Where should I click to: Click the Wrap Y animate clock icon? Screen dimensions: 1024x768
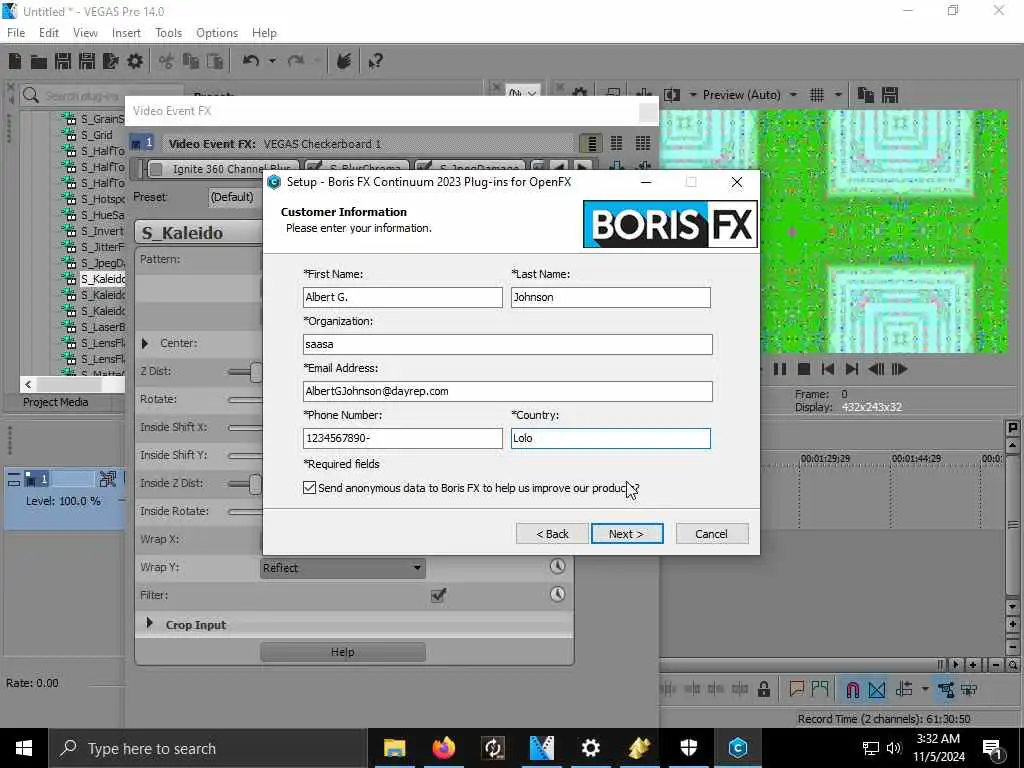pos(557,566)
